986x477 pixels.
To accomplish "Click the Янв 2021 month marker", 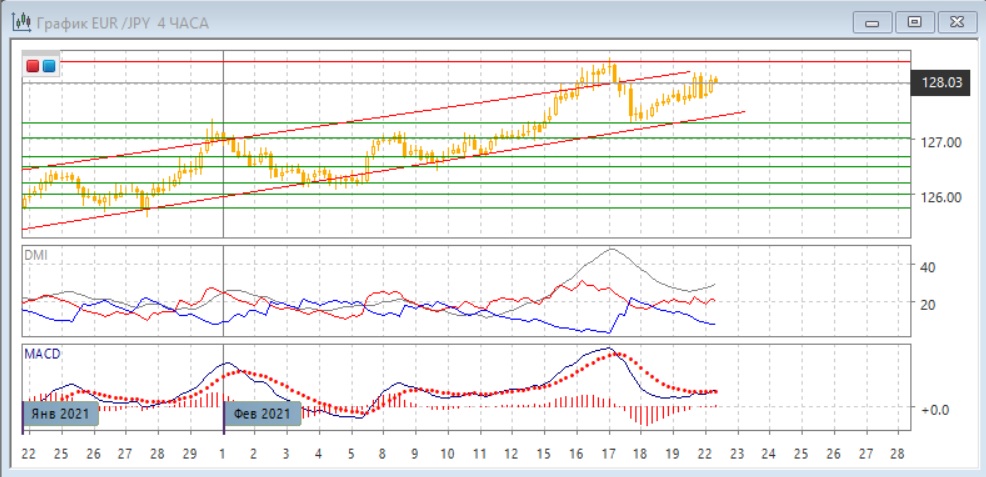I will 60,412.
